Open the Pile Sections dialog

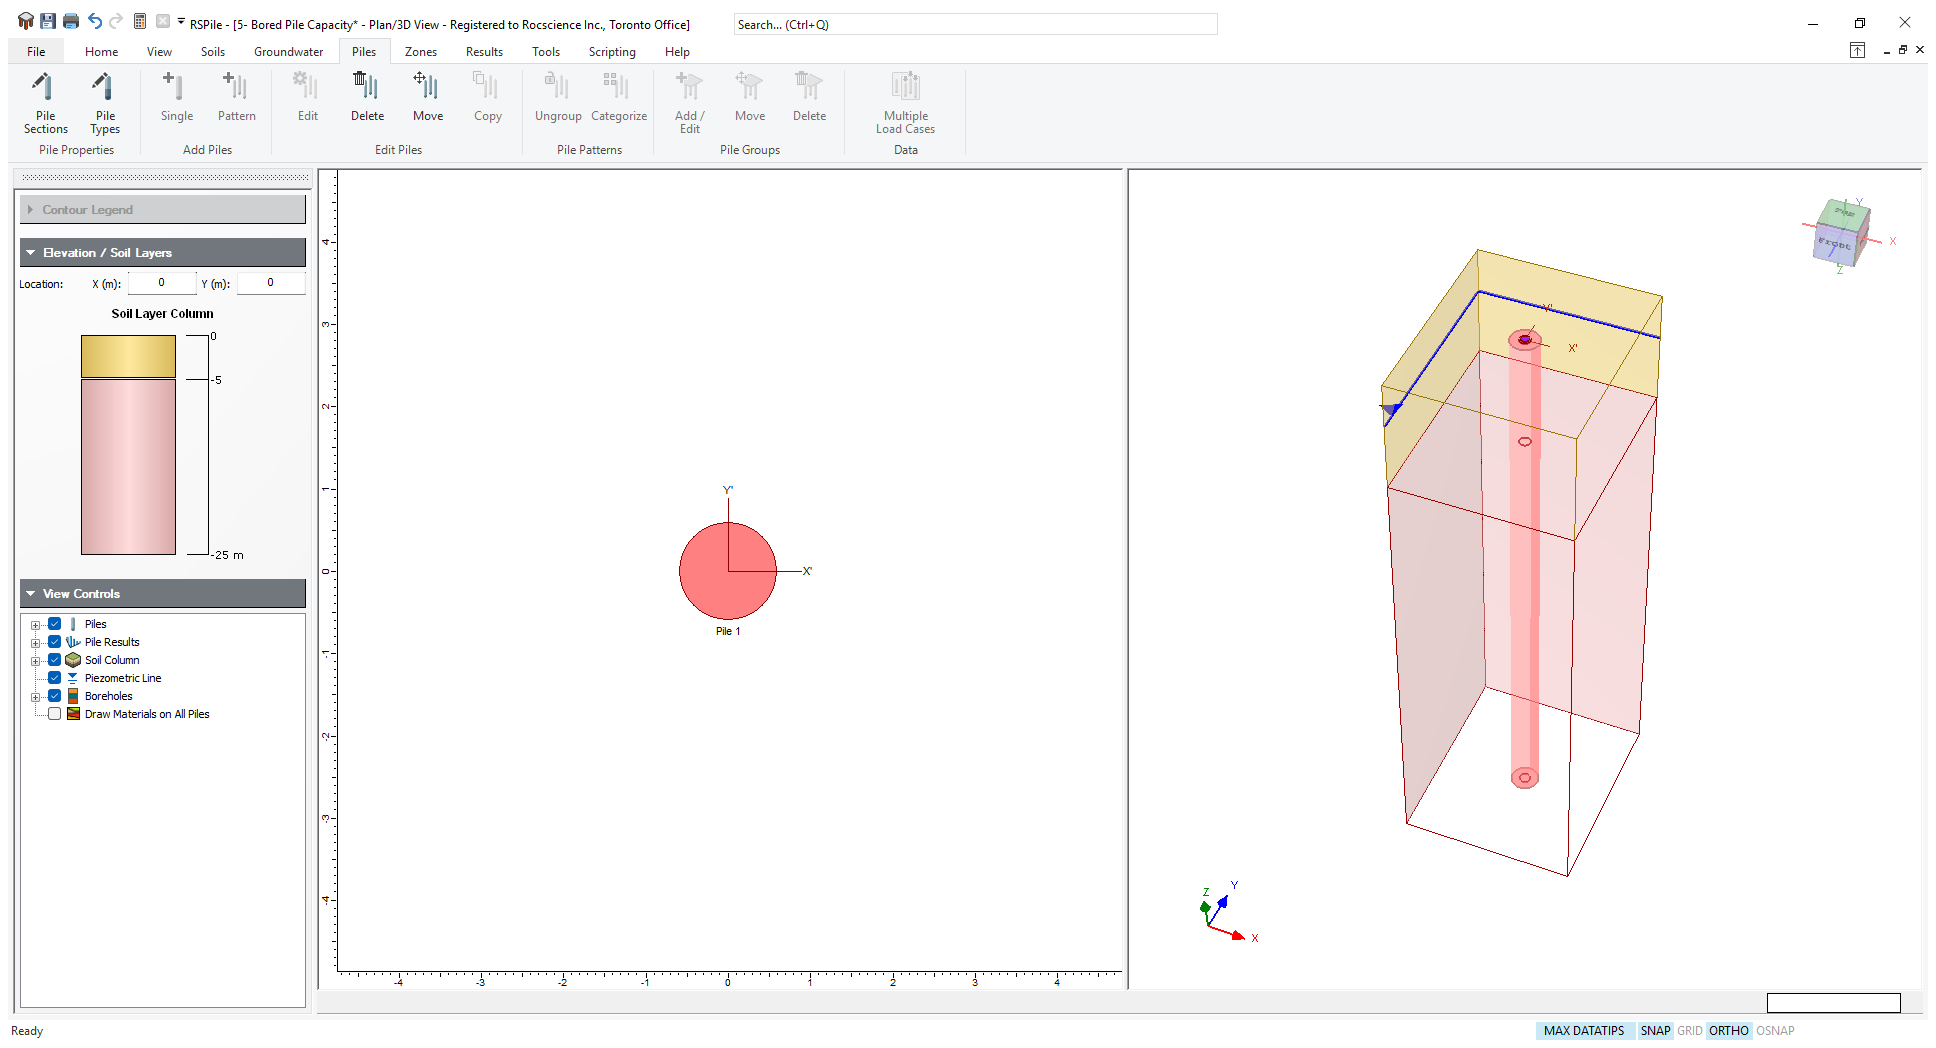[x=45, y=103]
